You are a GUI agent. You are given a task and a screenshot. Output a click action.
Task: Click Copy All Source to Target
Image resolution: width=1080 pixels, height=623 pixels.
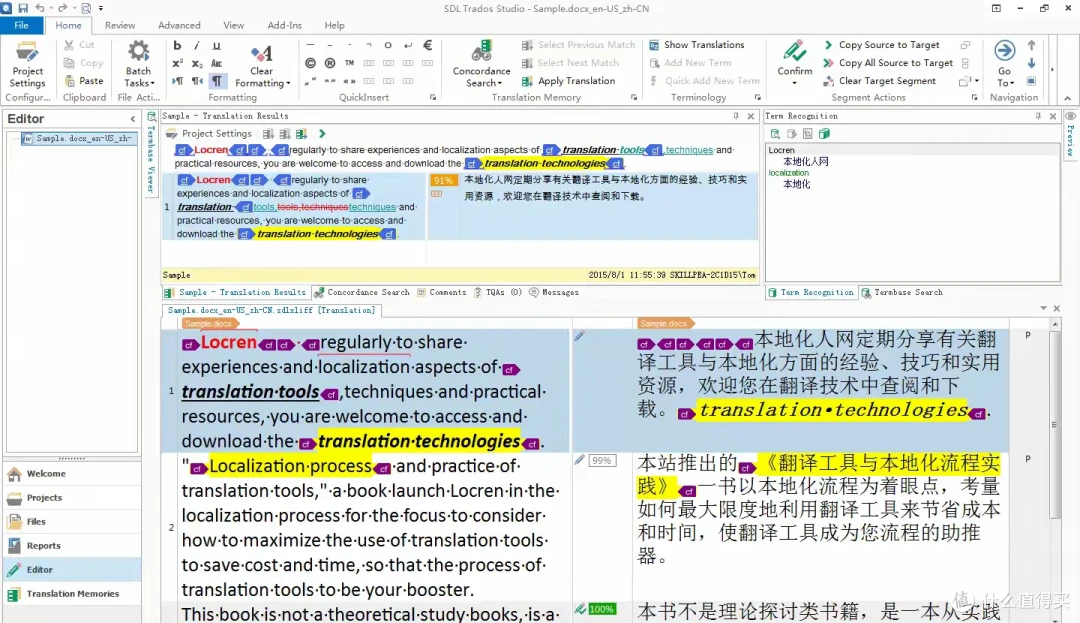[888, 63]
